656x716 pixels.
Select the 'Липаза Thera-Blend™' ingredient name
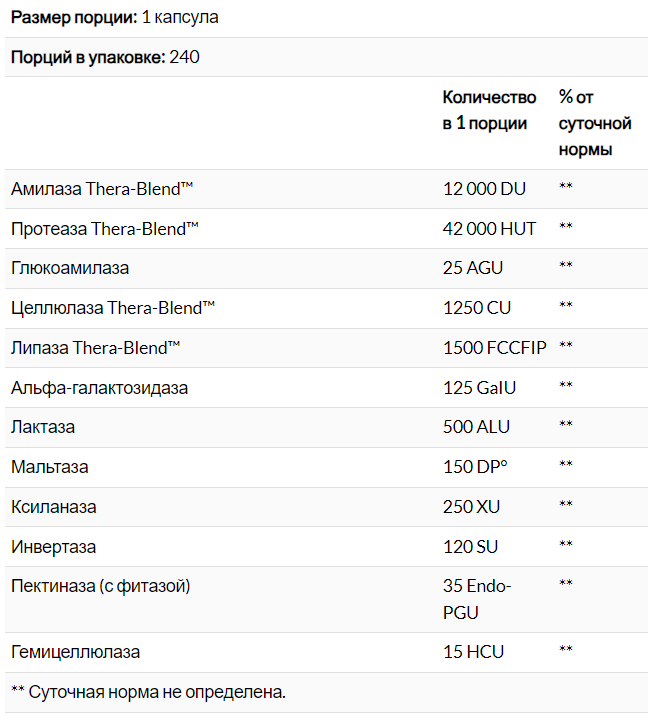tap(95, 347)
